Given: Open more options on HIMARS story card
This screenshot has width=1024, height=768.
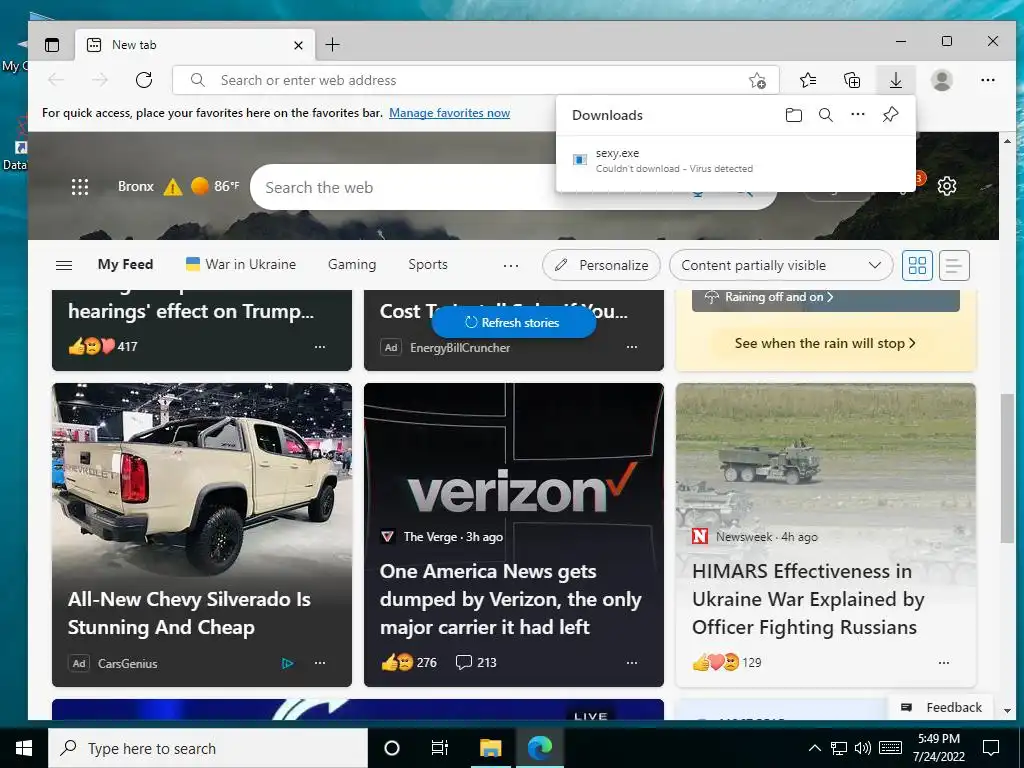Looking at the screenshot, I should tap(944, 662).
